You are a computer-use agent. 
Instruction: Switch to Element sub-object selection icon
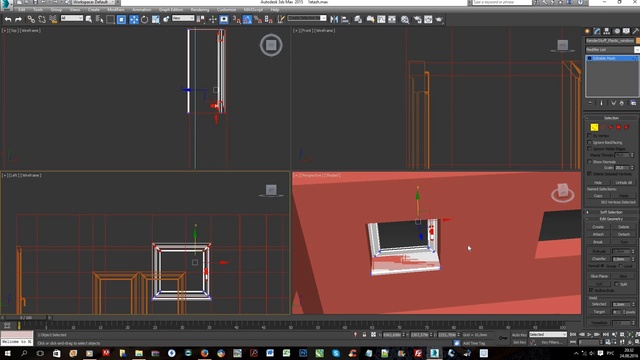[x=627, y=127]
